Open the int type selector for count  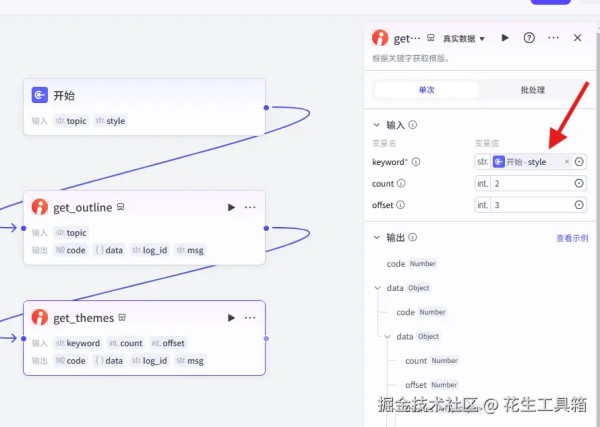pos(483,183)
